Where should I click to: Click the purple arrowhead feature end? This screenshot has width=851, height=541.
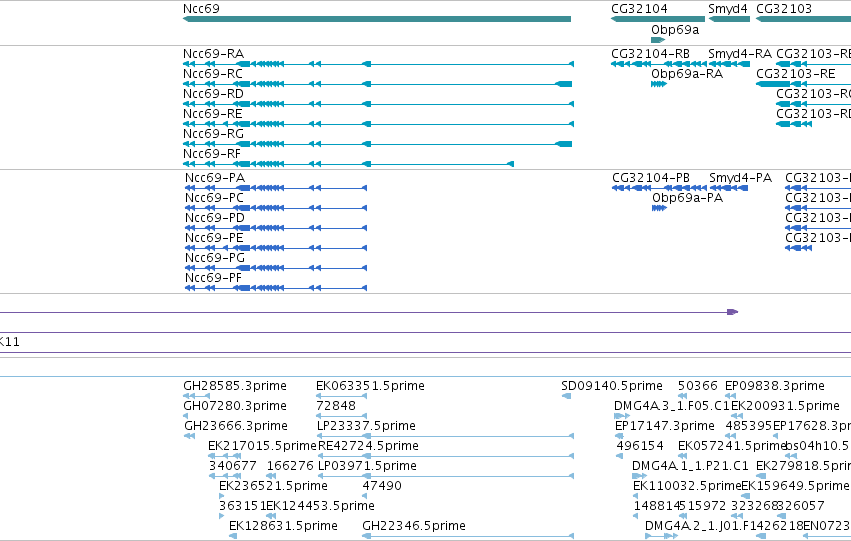(733, 312)
